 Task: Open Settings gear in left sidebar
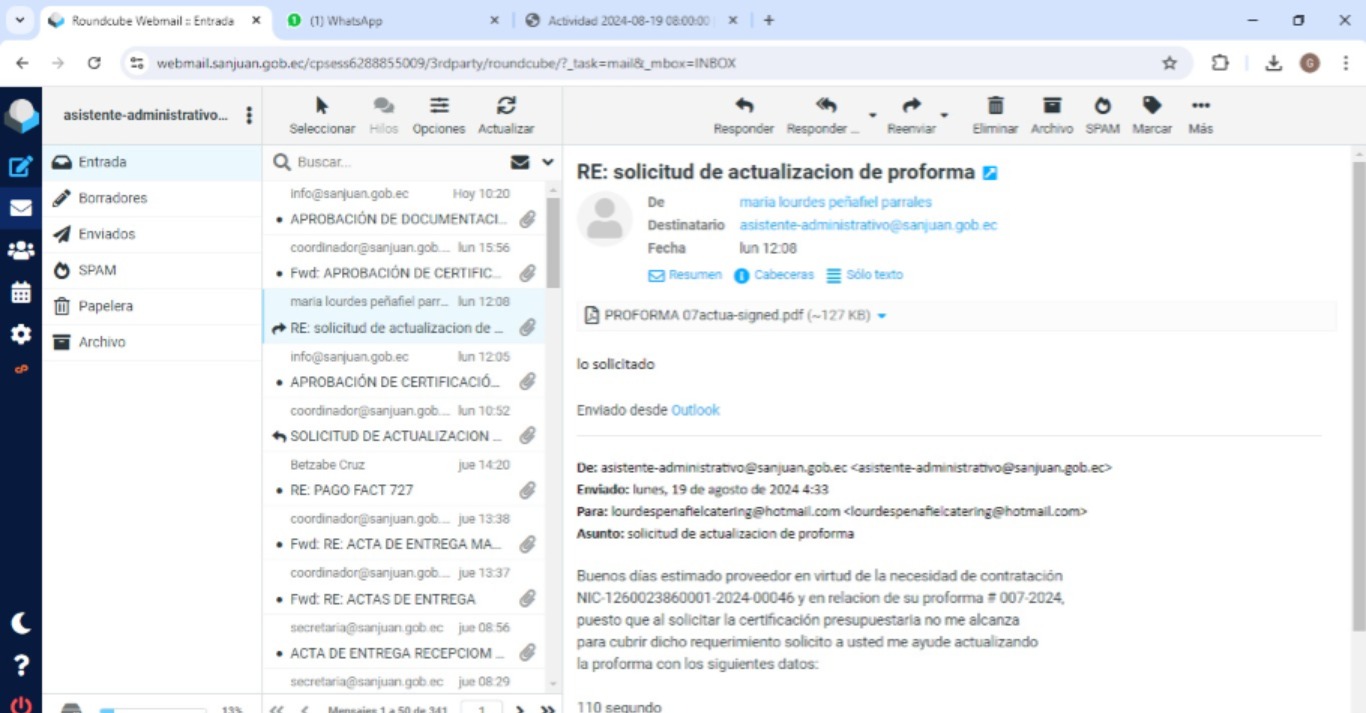click(20, 334)
